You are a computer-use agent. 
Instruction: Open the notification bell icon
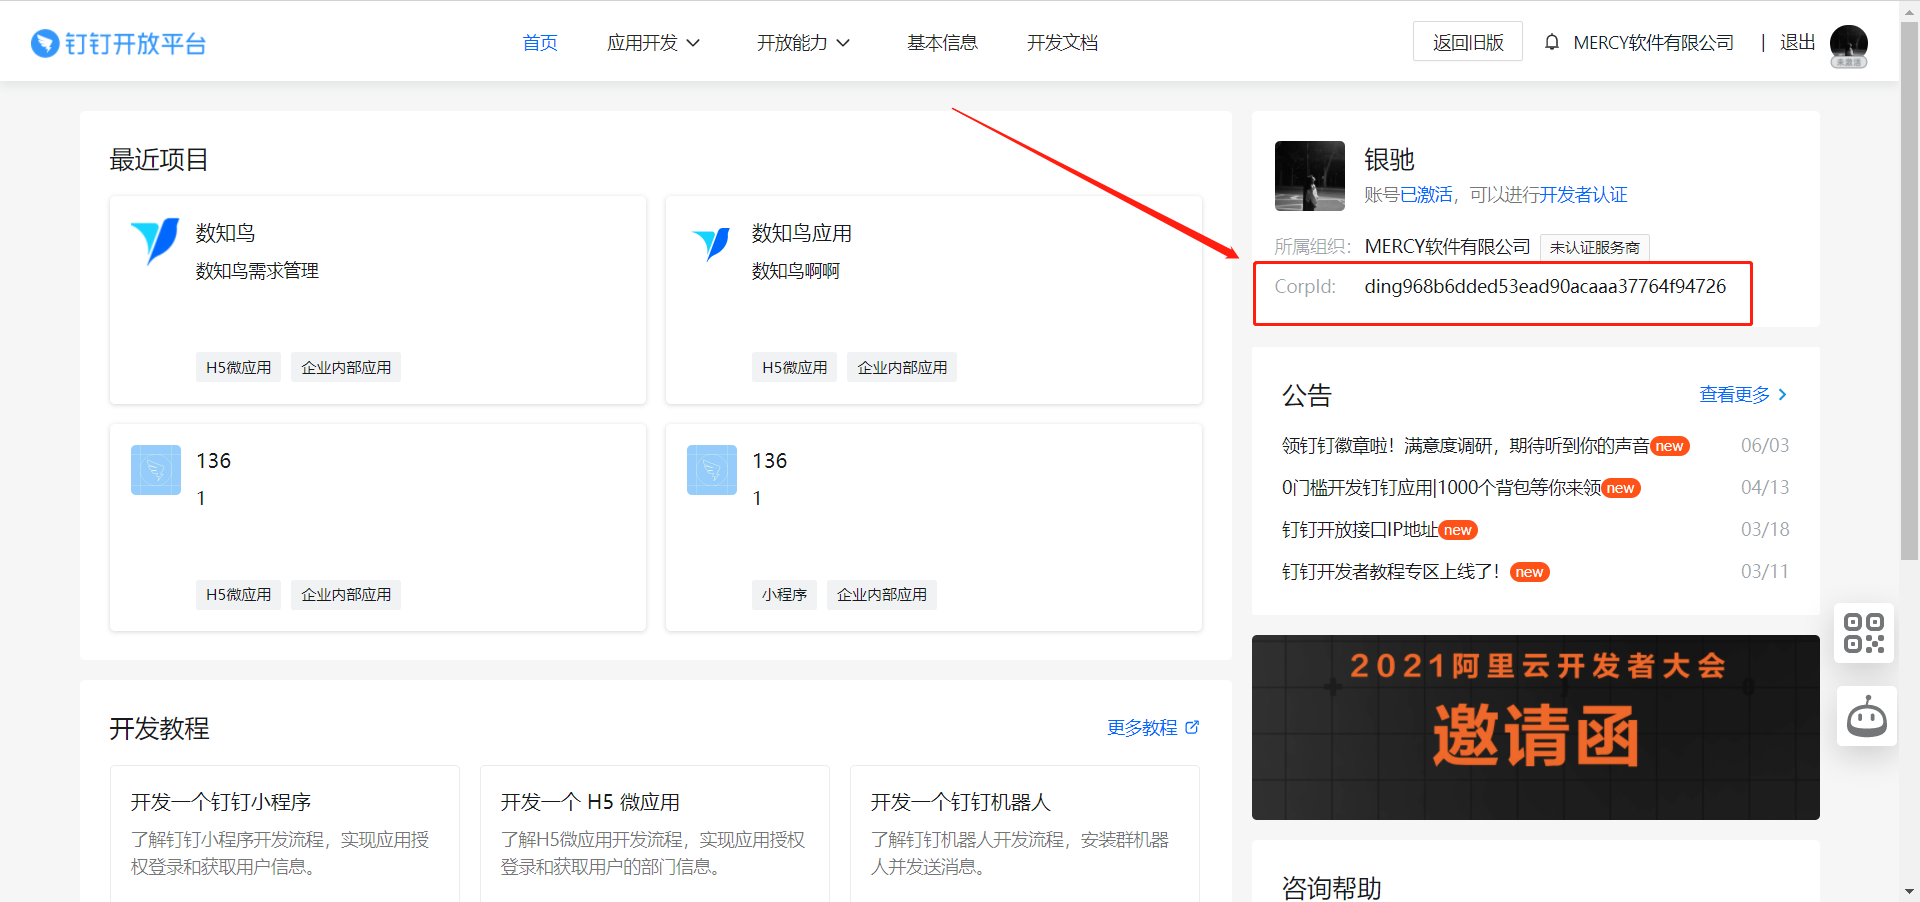[1551, 42]
